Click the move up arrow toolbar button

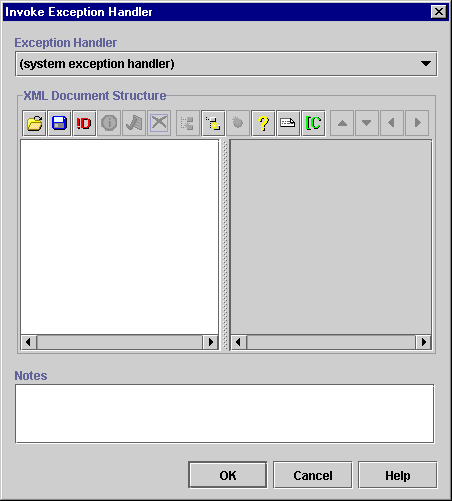pyautogui.click(x=342, y=123)
